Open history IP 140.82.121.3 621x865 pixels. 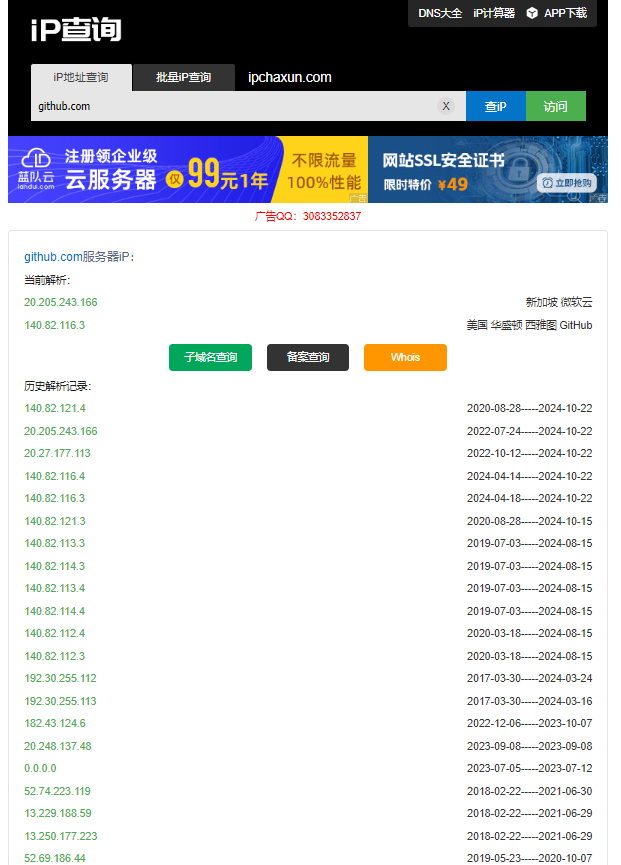(x=55, y=521)
